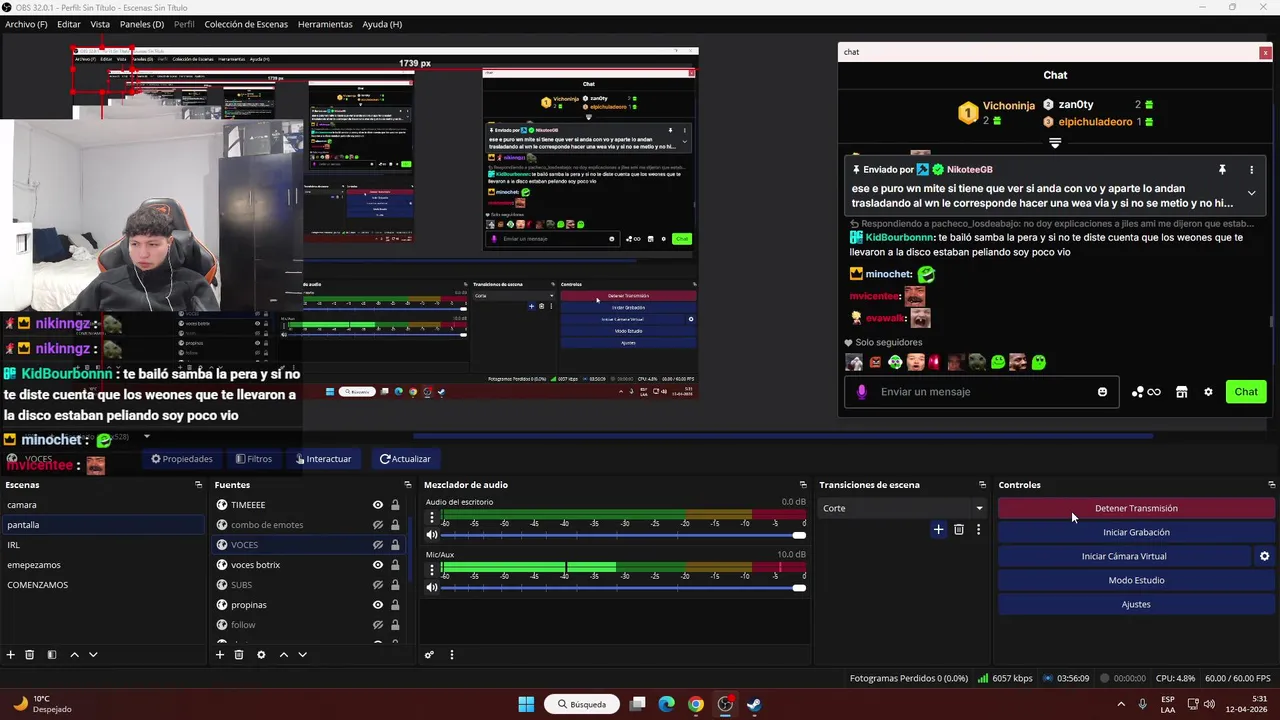Stop the stream with Detener Transmisión

[1136, 508]
